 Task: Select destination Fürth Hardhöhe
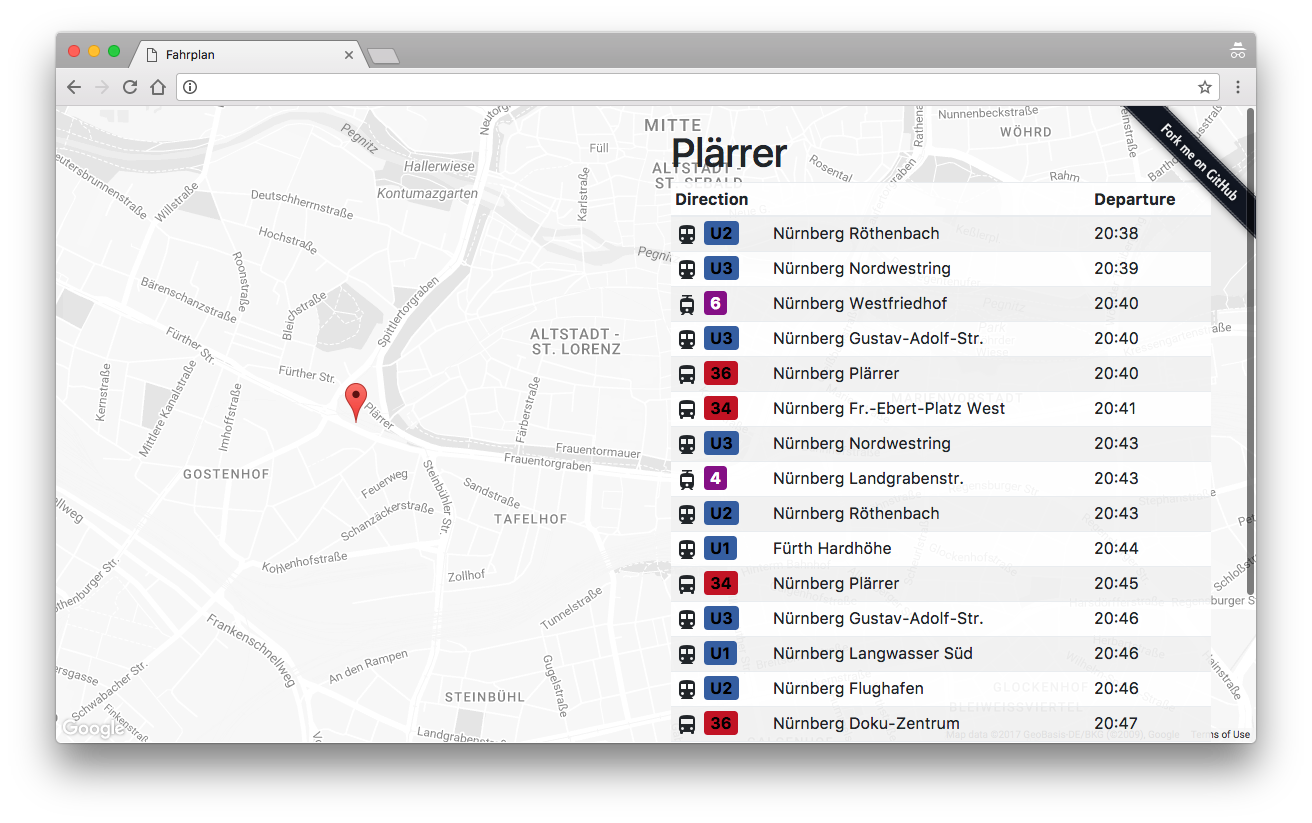pos(832,548)
